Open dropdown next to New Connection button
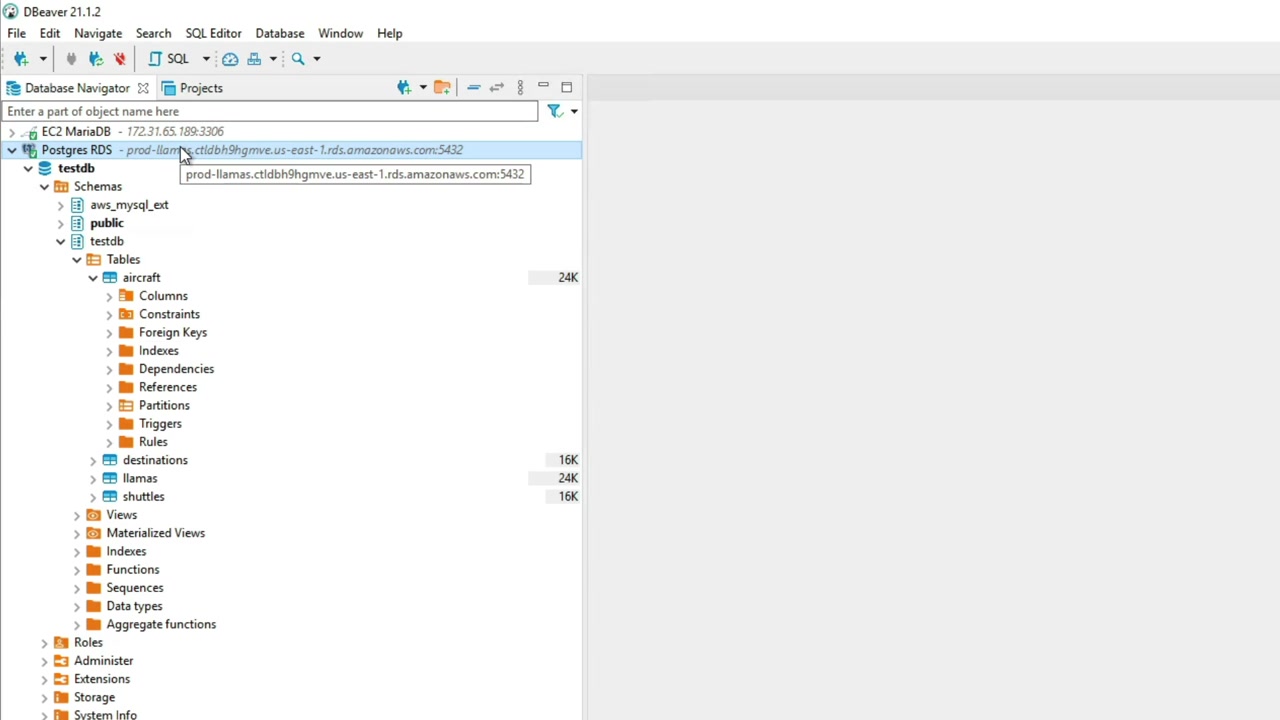 click(x=43, y=59)
